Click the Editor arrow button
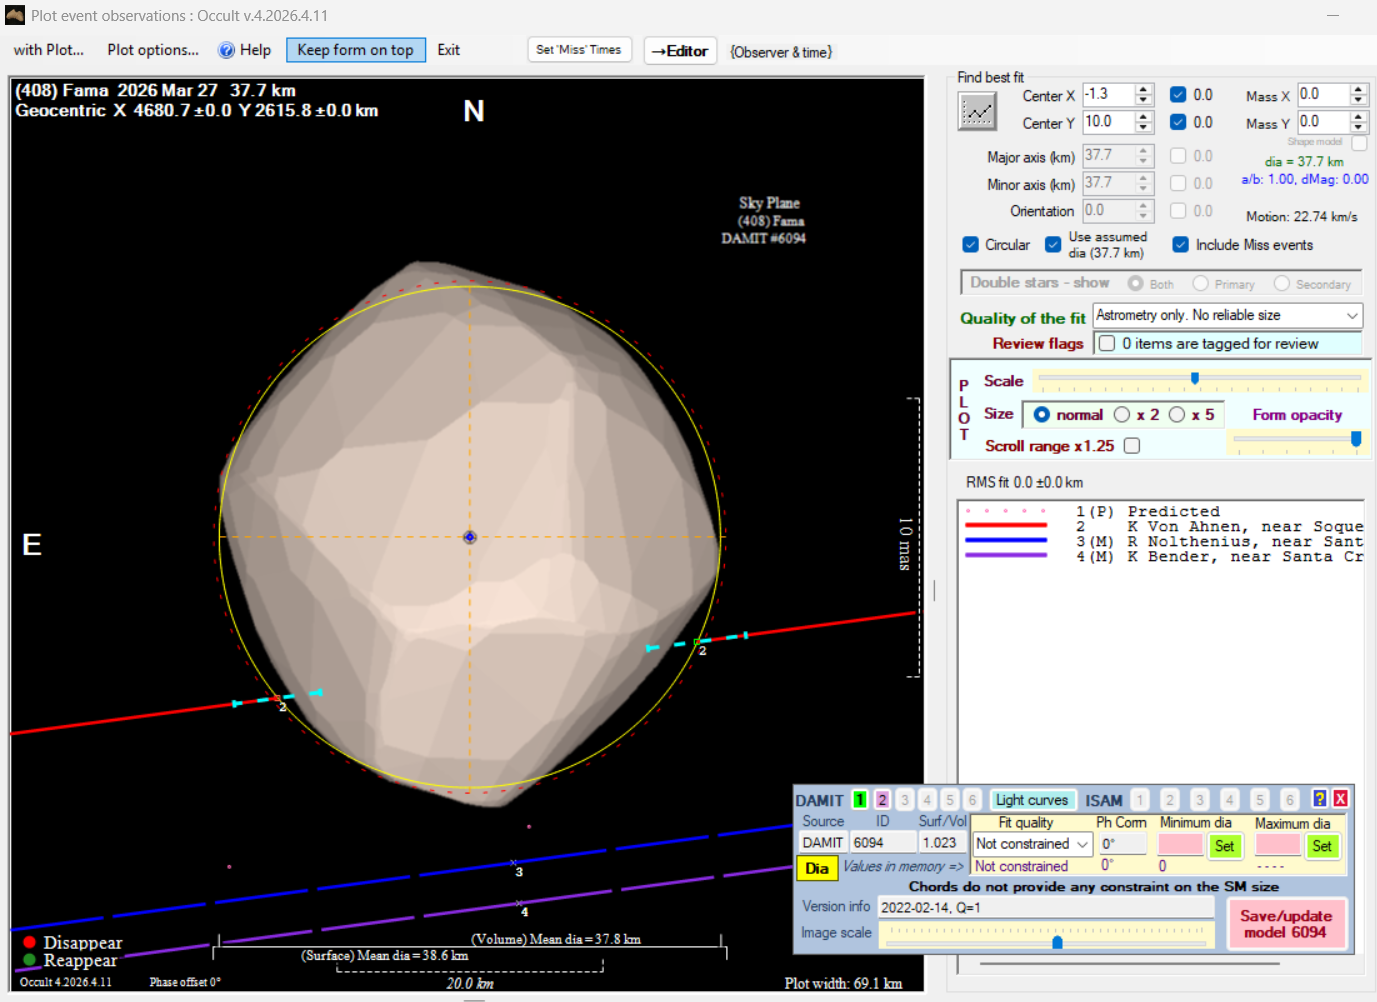The width and height of the screenshot is (1377, 1002). (x=680, y=51)
